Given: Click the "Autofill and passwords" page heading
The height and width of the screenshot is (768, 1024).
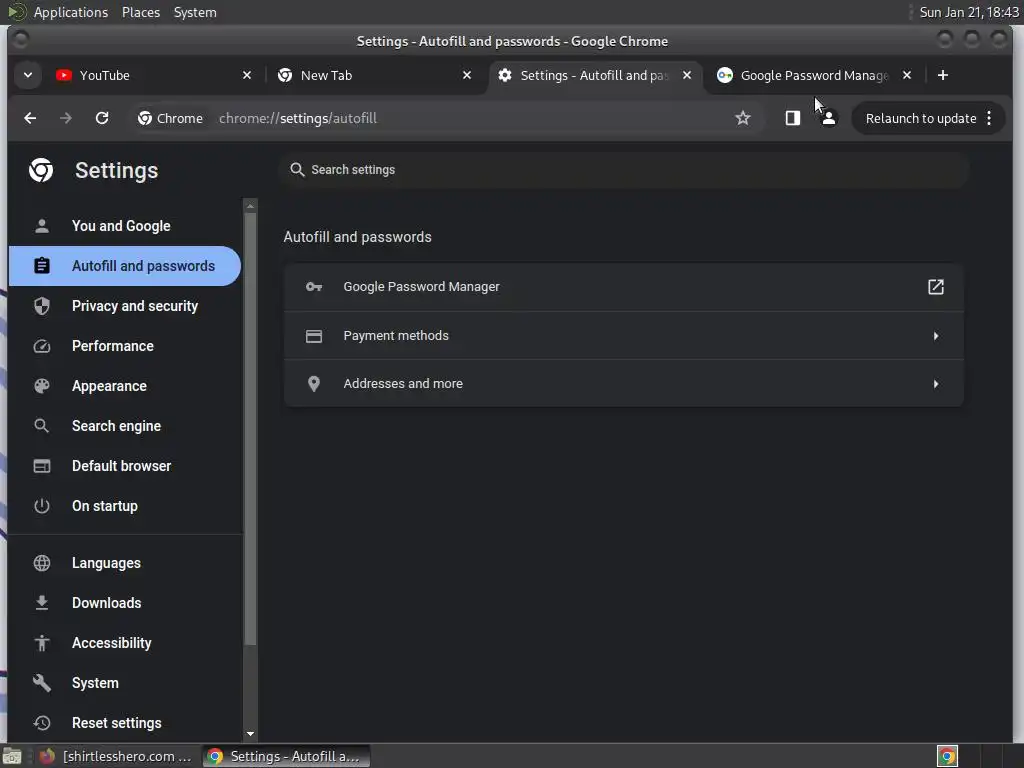Looking at the screenshot, I should pyautogui.click(x=357, y=237).
